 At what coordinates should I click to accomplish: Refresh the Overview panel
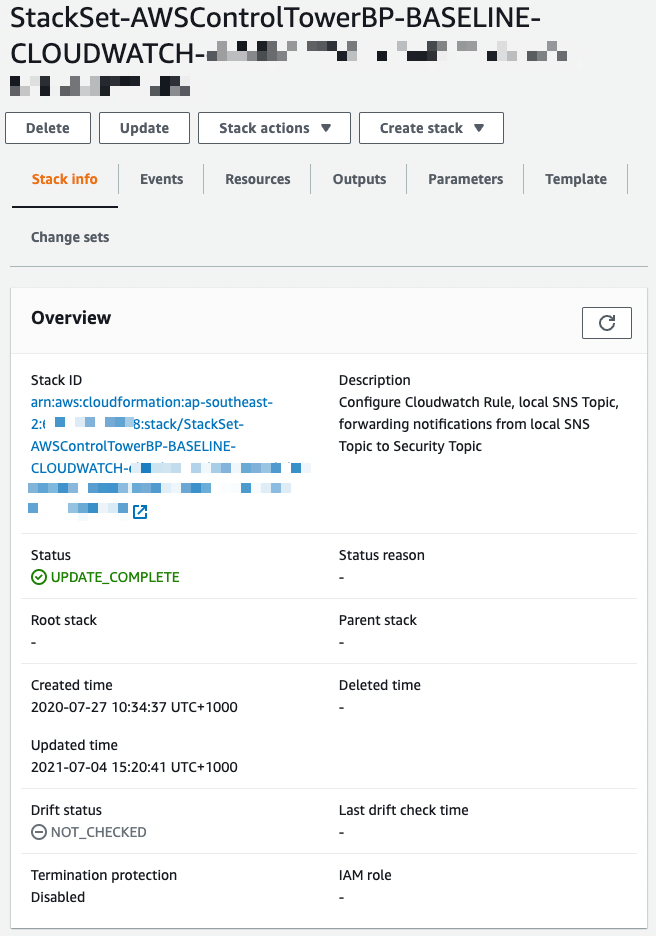tap(606, 322)
